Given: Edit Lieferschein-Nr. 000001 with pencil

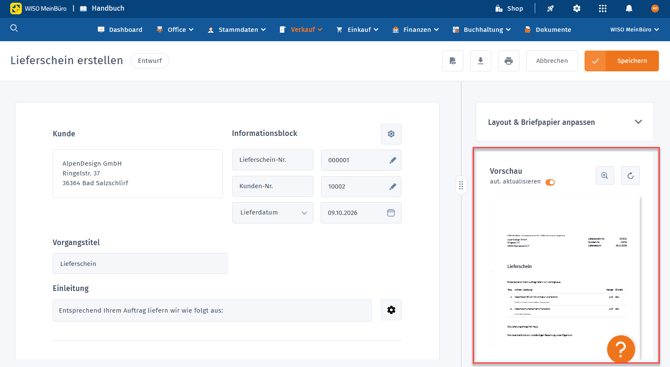Looking at the screenshot, I should click(393, 160).
